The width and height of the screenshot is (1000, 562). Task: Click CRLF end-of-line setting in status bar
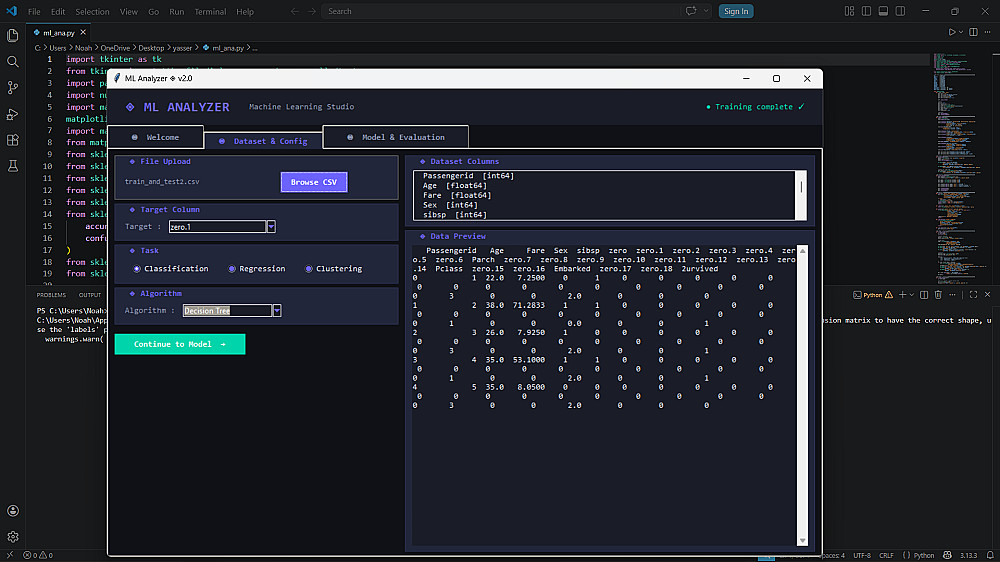click(x=886, y=556)
